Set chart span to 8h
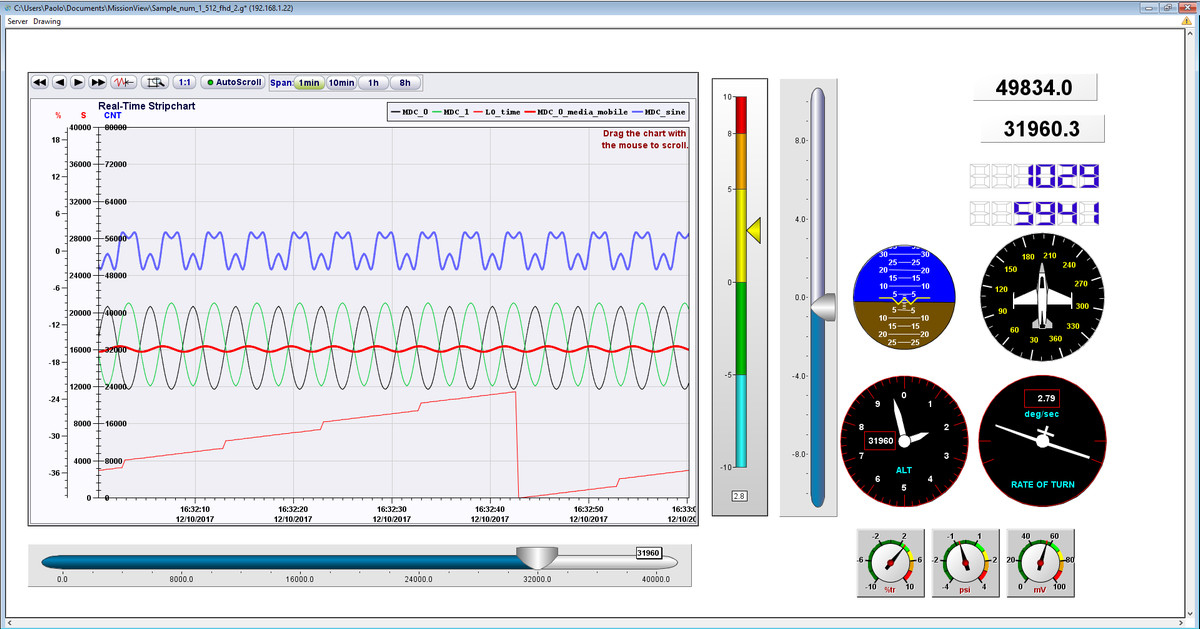Screen dimensions: 1200x629 (x=405, y=83)
